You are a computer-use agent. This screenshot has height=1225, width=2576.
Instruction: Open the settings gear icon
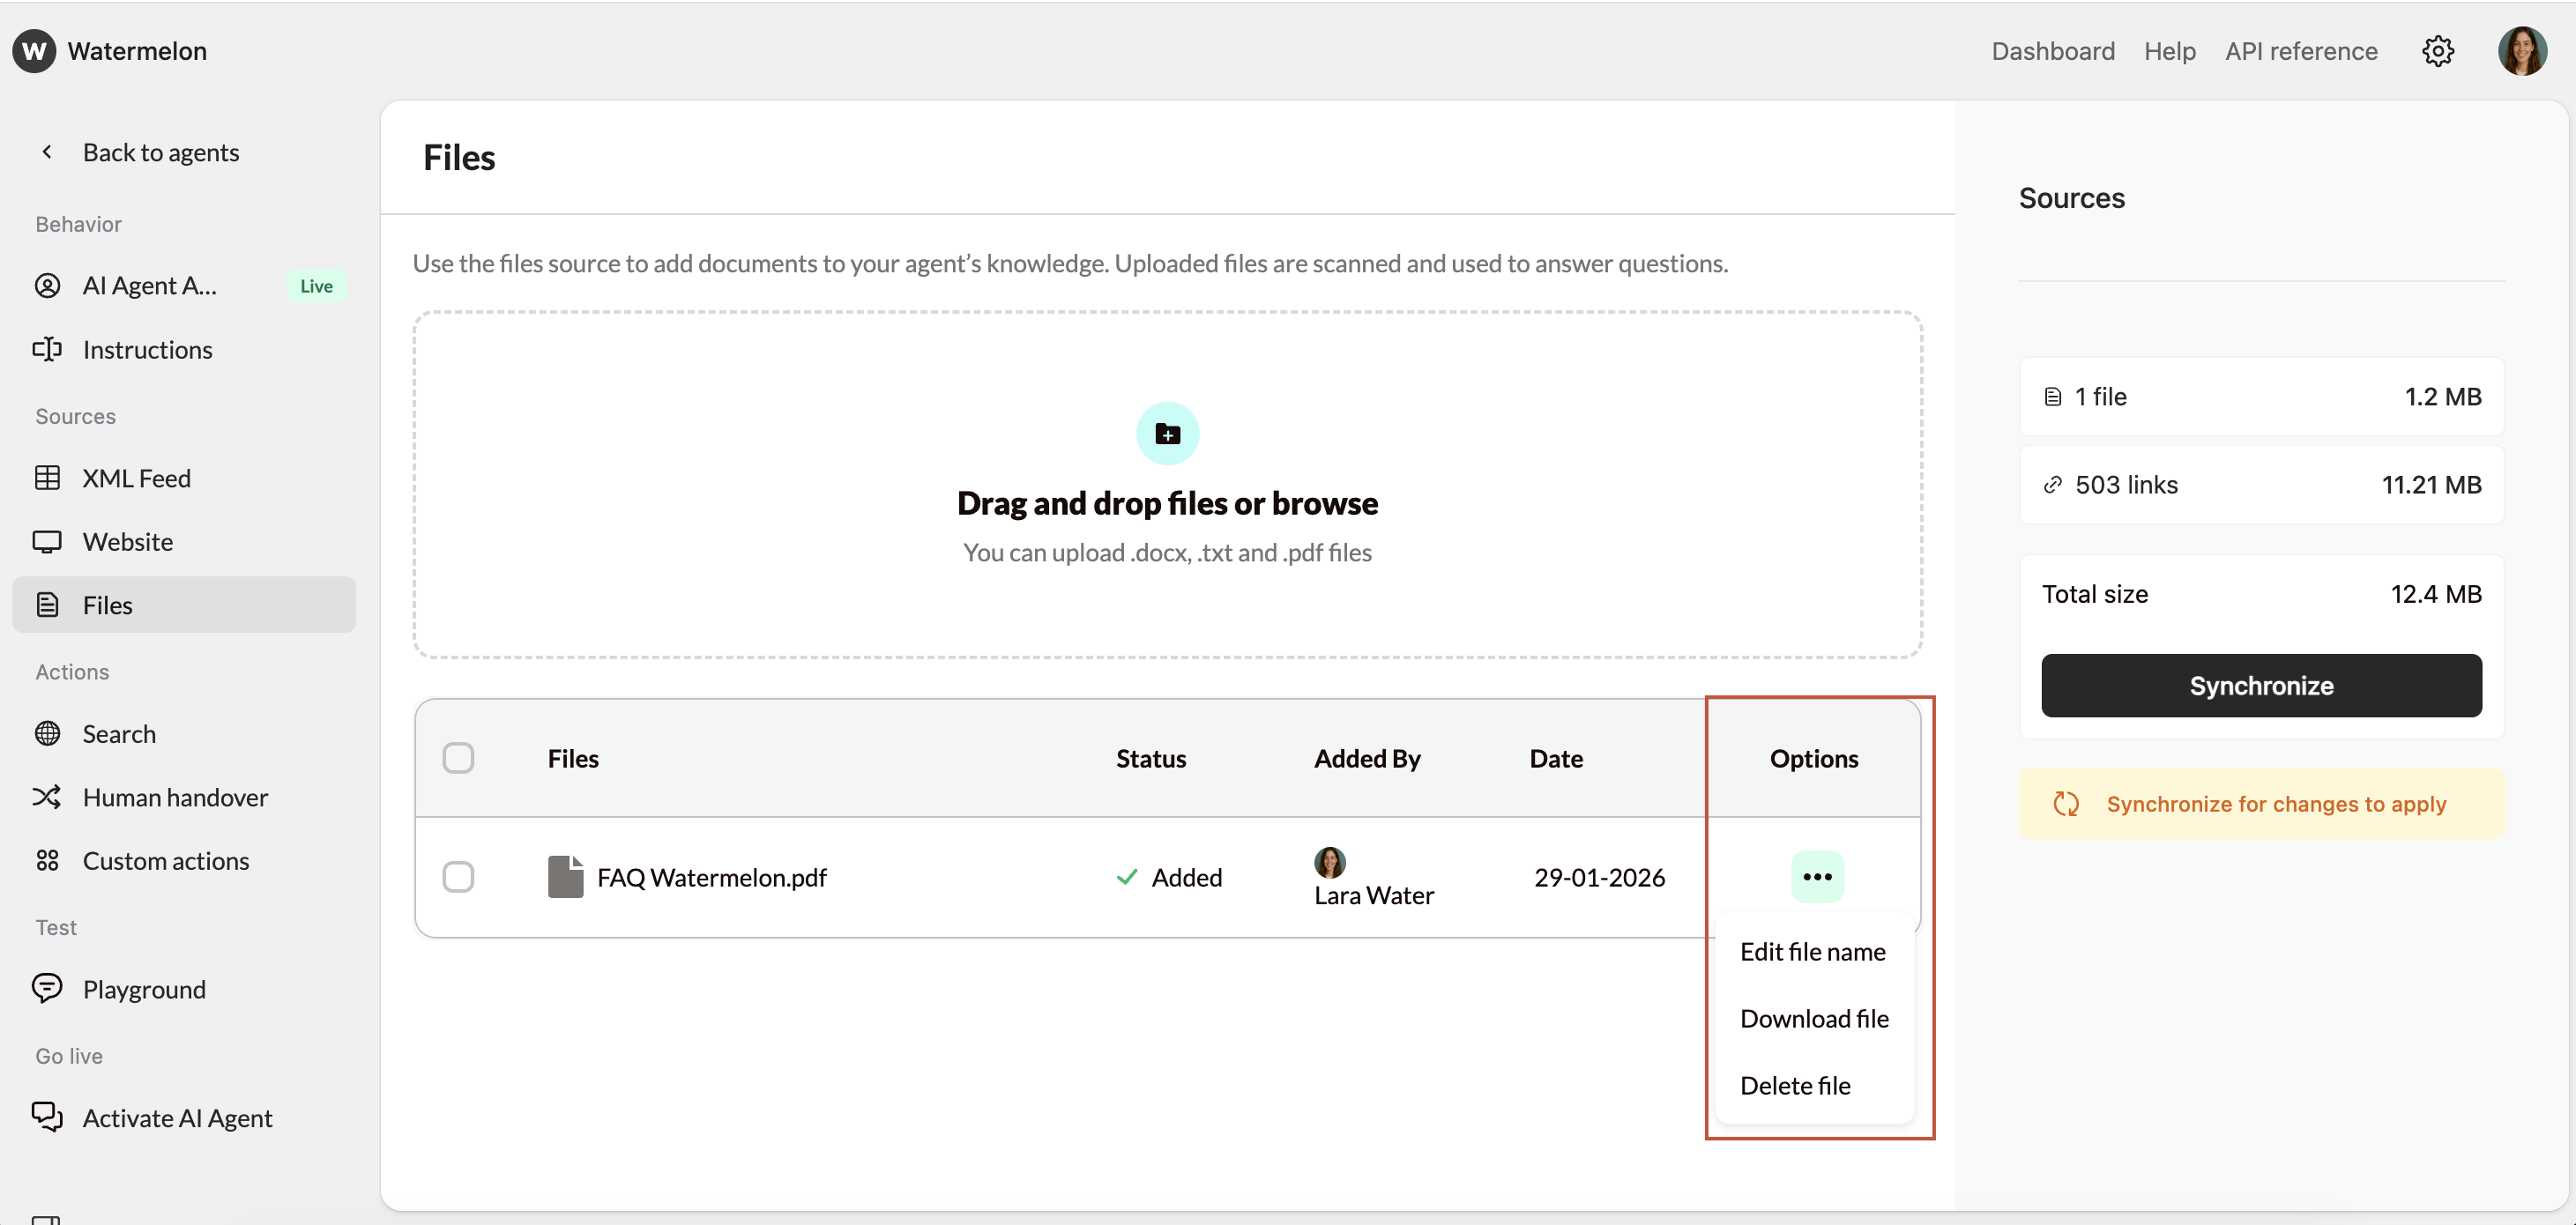tap(2437, 51)
